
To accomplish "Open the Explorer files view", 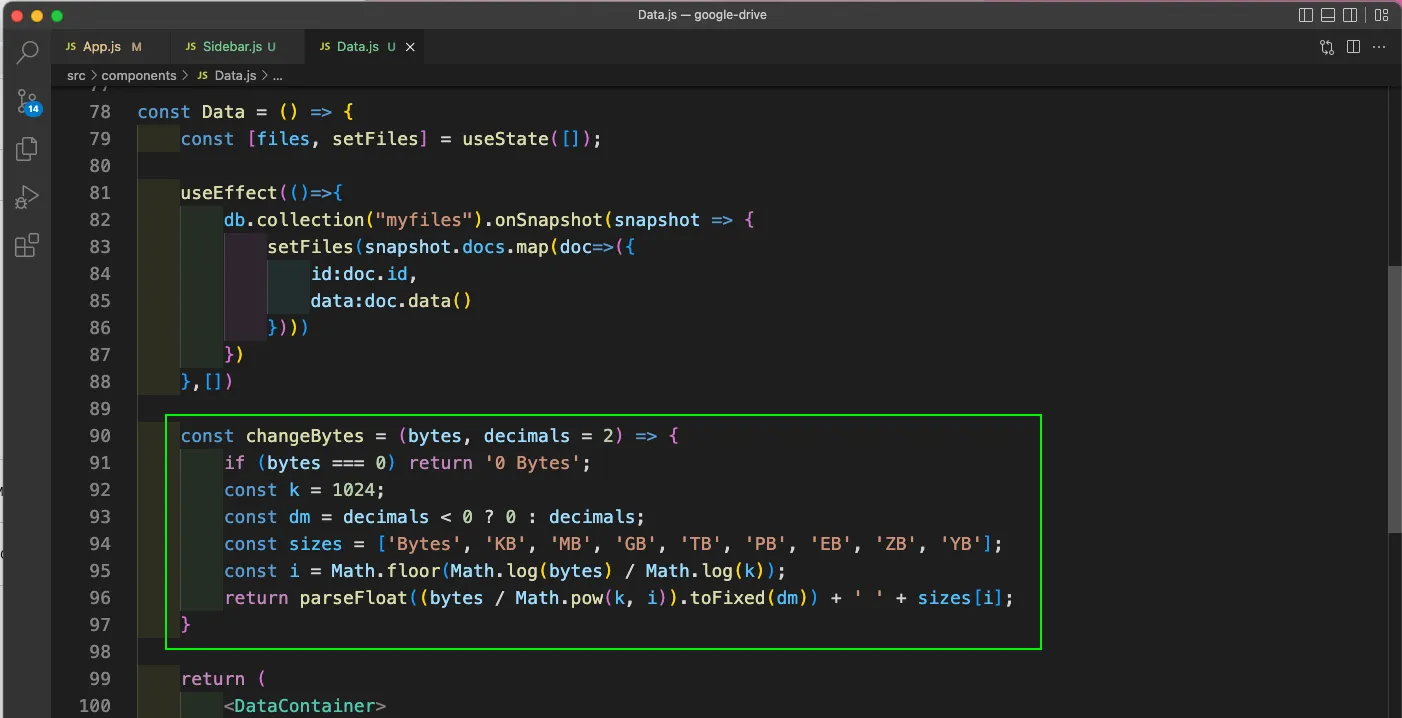I will click(x=28, y=148).
